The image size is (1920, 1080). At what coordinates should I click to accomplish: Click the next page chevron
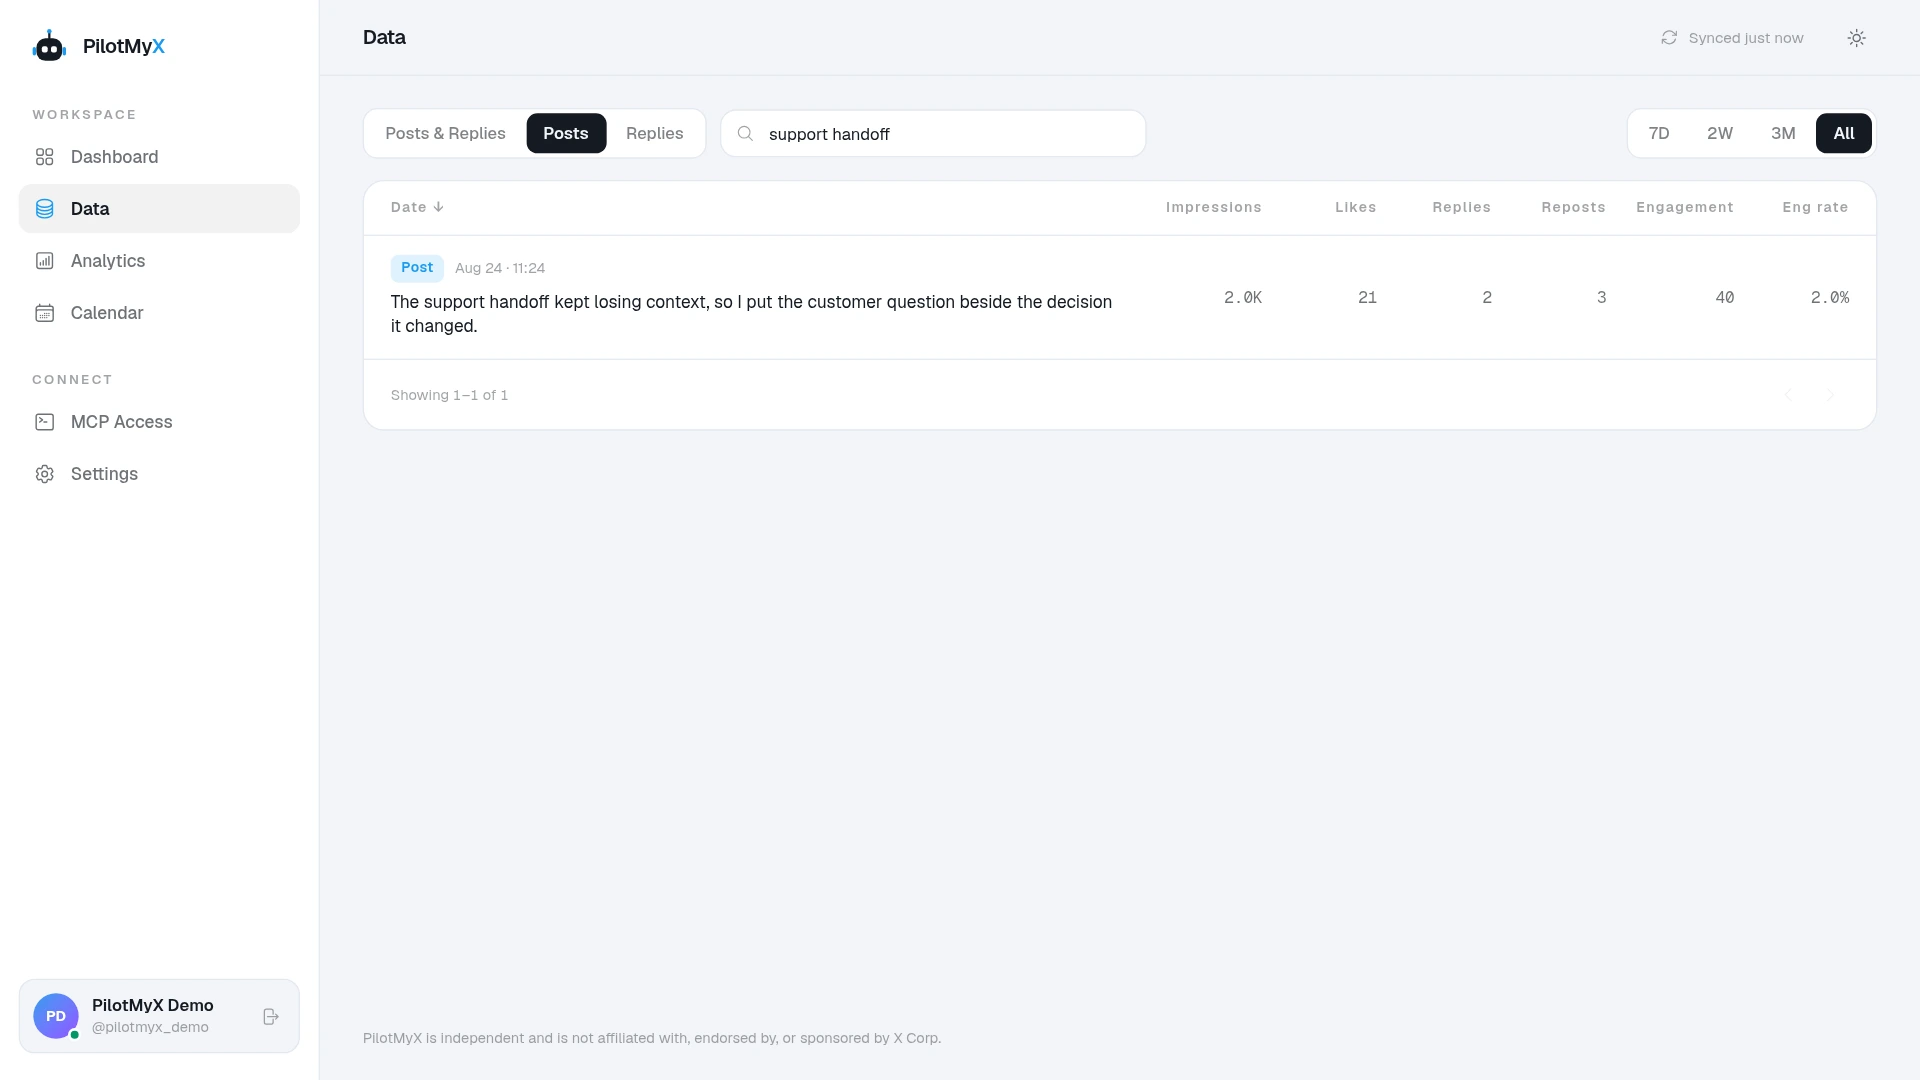(1831, 395)
